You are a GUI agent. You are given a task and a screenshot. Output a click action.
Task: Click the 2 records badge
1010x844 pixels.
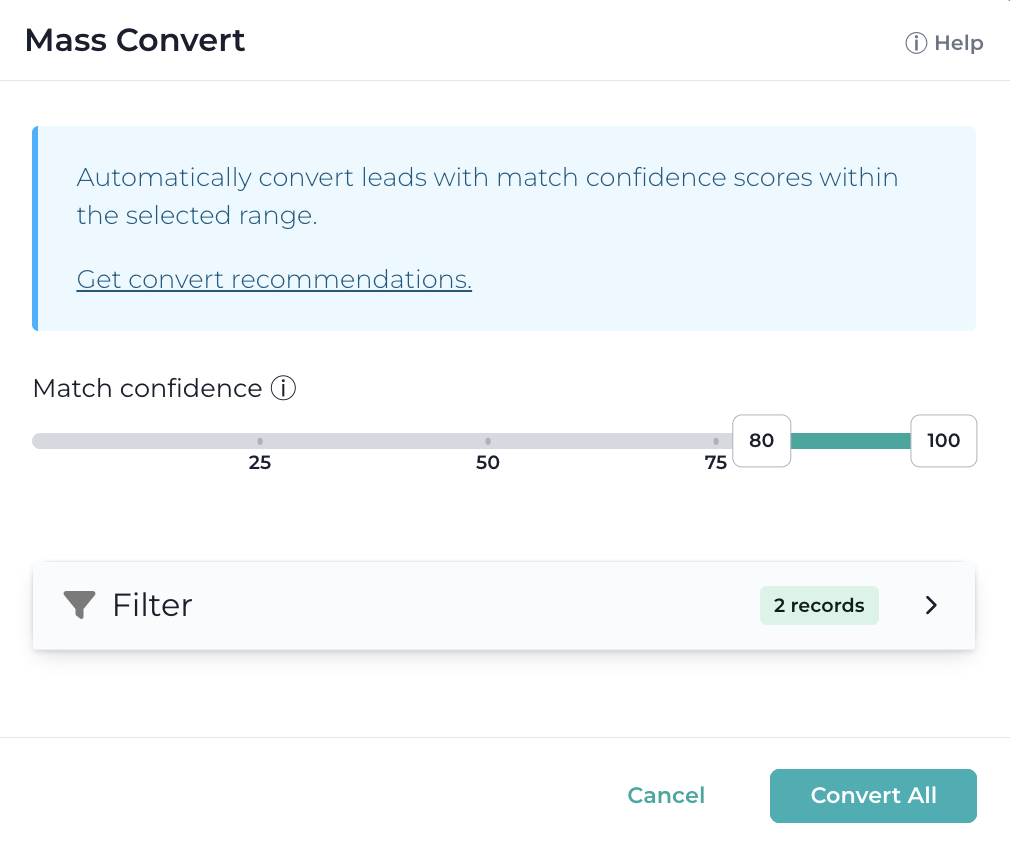[x=819, y=606]
